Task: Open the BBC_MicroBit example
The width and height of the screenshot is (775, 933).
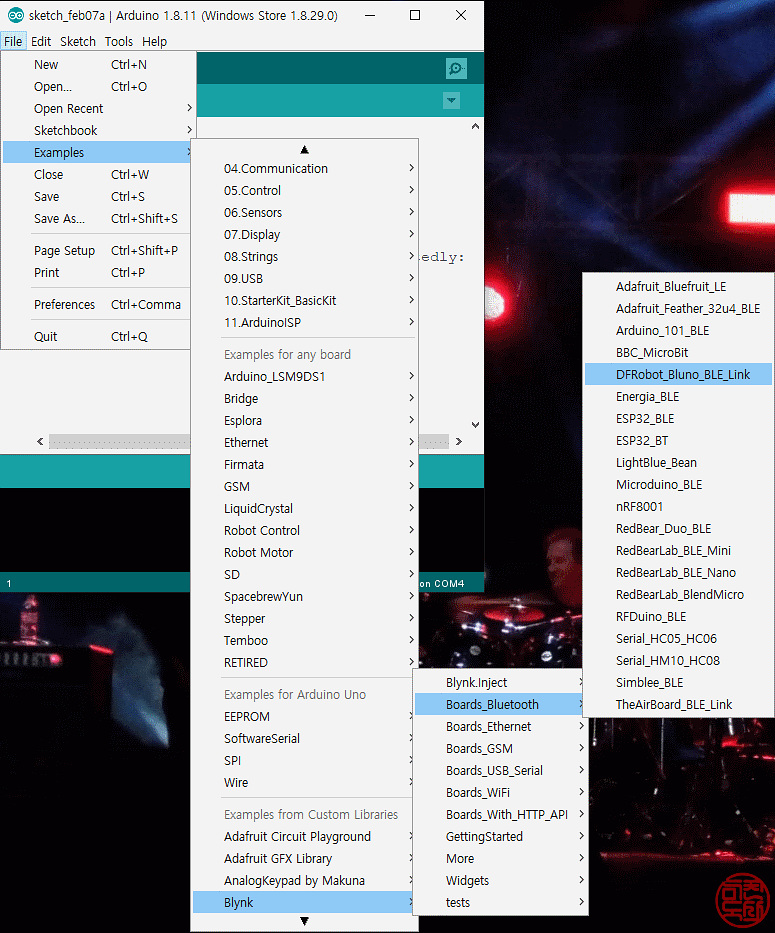Action: click(x=678, y=353)
